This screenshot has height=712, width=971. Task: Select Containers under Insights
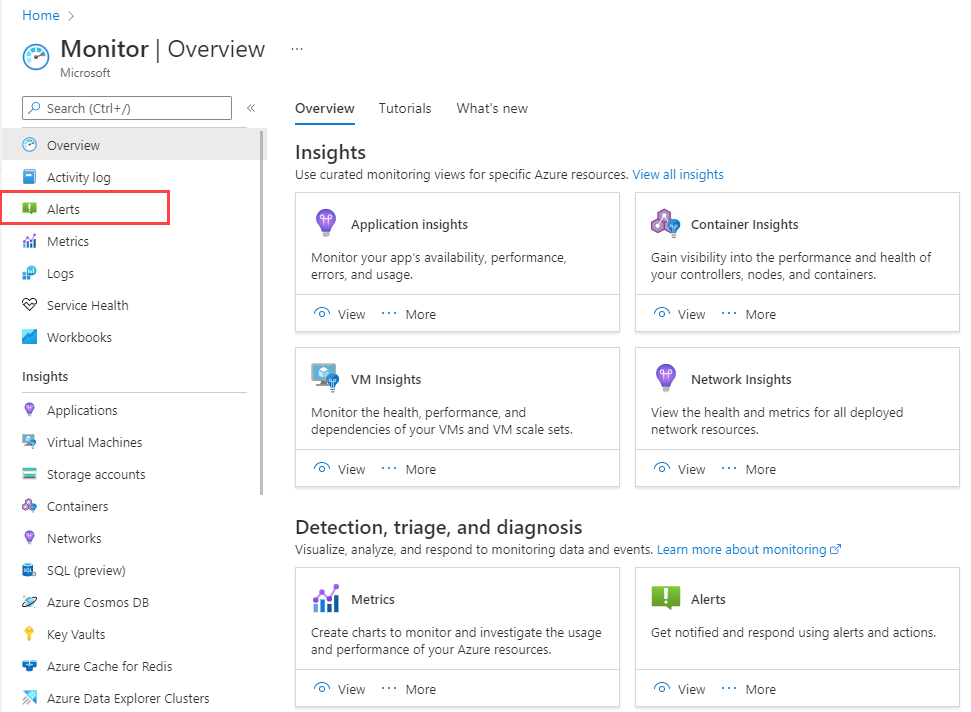pyautogui.click(x=80, y=506)
